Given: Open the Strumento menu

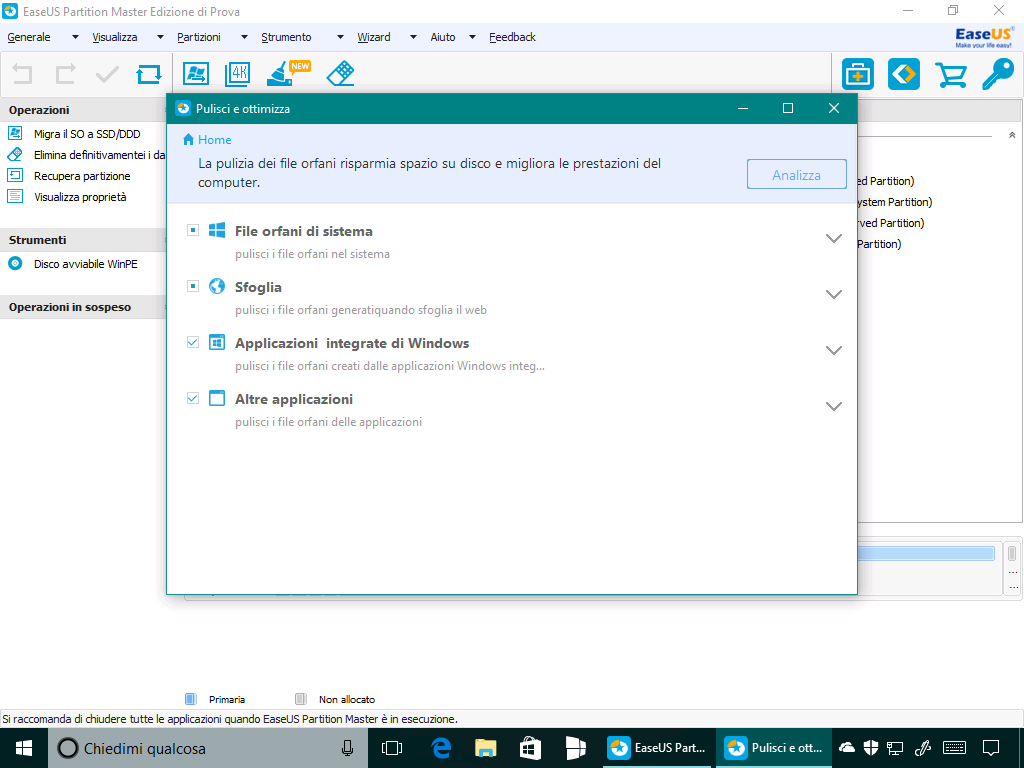Looking at the screenshot, I should 287,37.
